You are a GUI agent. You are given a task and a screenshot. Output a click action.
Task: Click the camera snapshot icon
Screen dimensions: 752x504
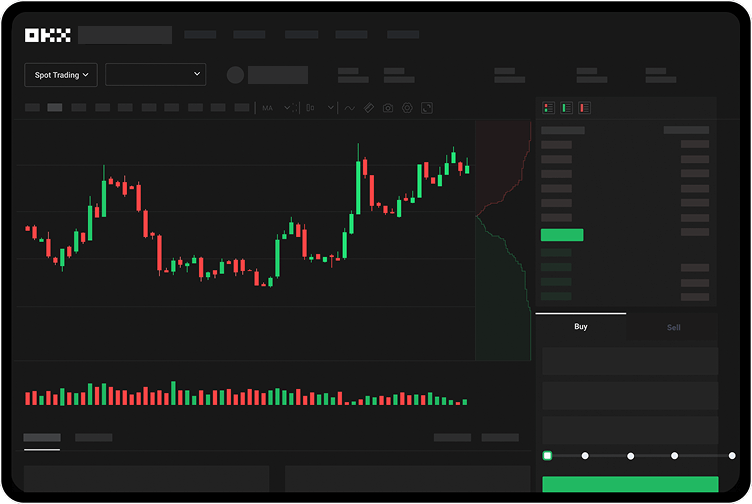pos(388,108)
